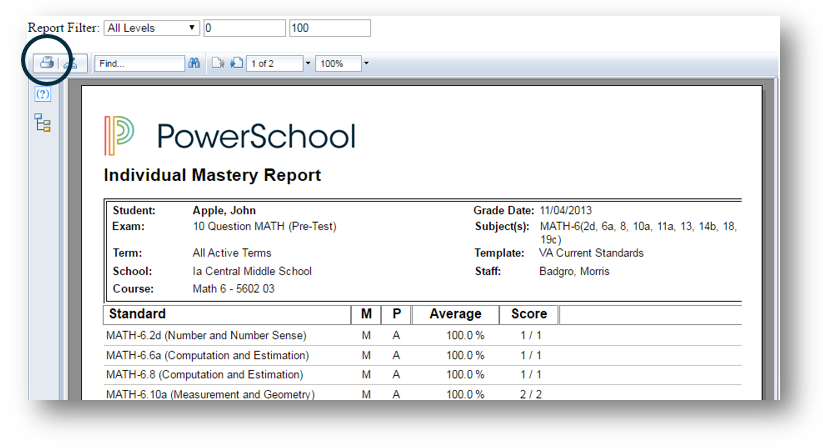Click student name Apple, John
The height and width of the screenshot is (448, 823).
tap(224, 210)
